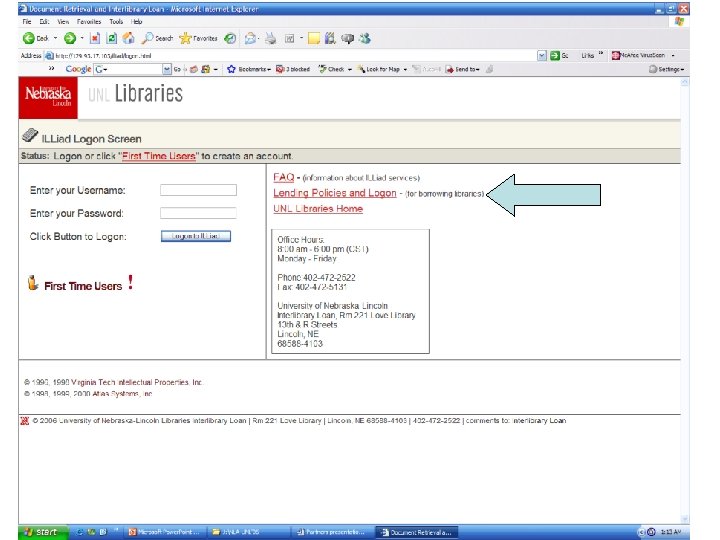Open the UNL Libraries Home link

[318, 208]
